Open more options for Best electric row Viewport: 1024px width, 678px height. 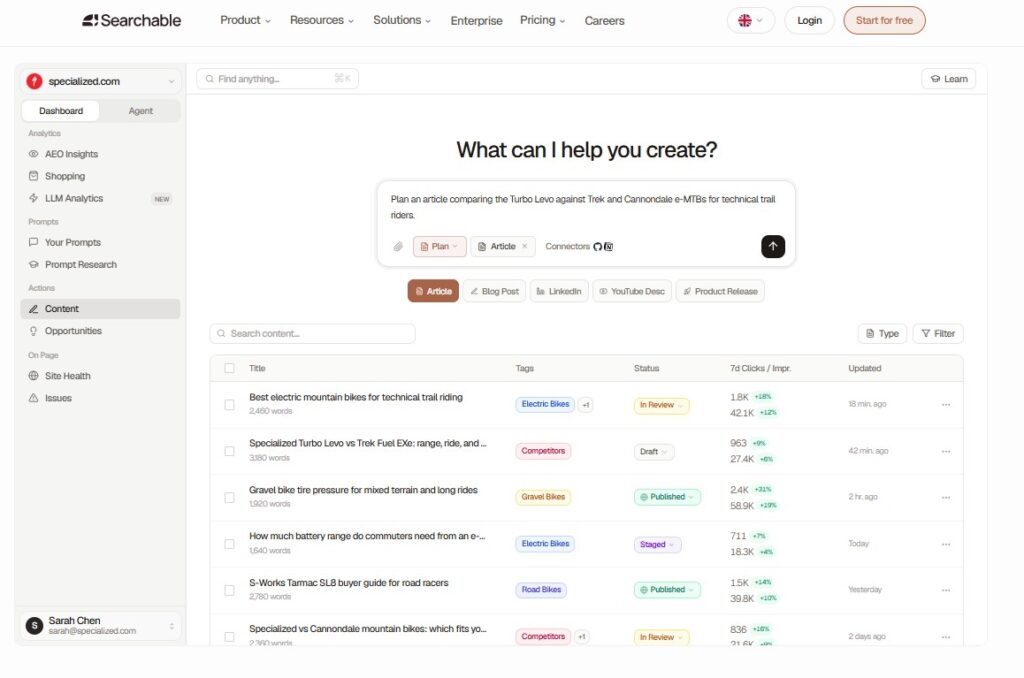coord(946,405)
